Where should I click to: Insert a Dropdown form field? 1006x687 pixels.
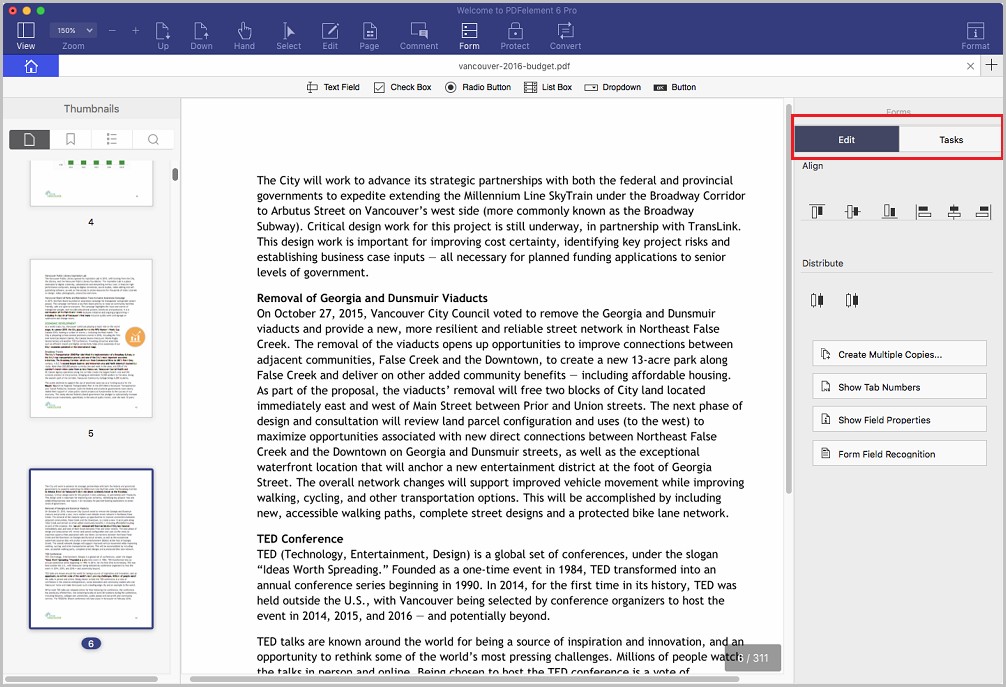tap(612, 87)
